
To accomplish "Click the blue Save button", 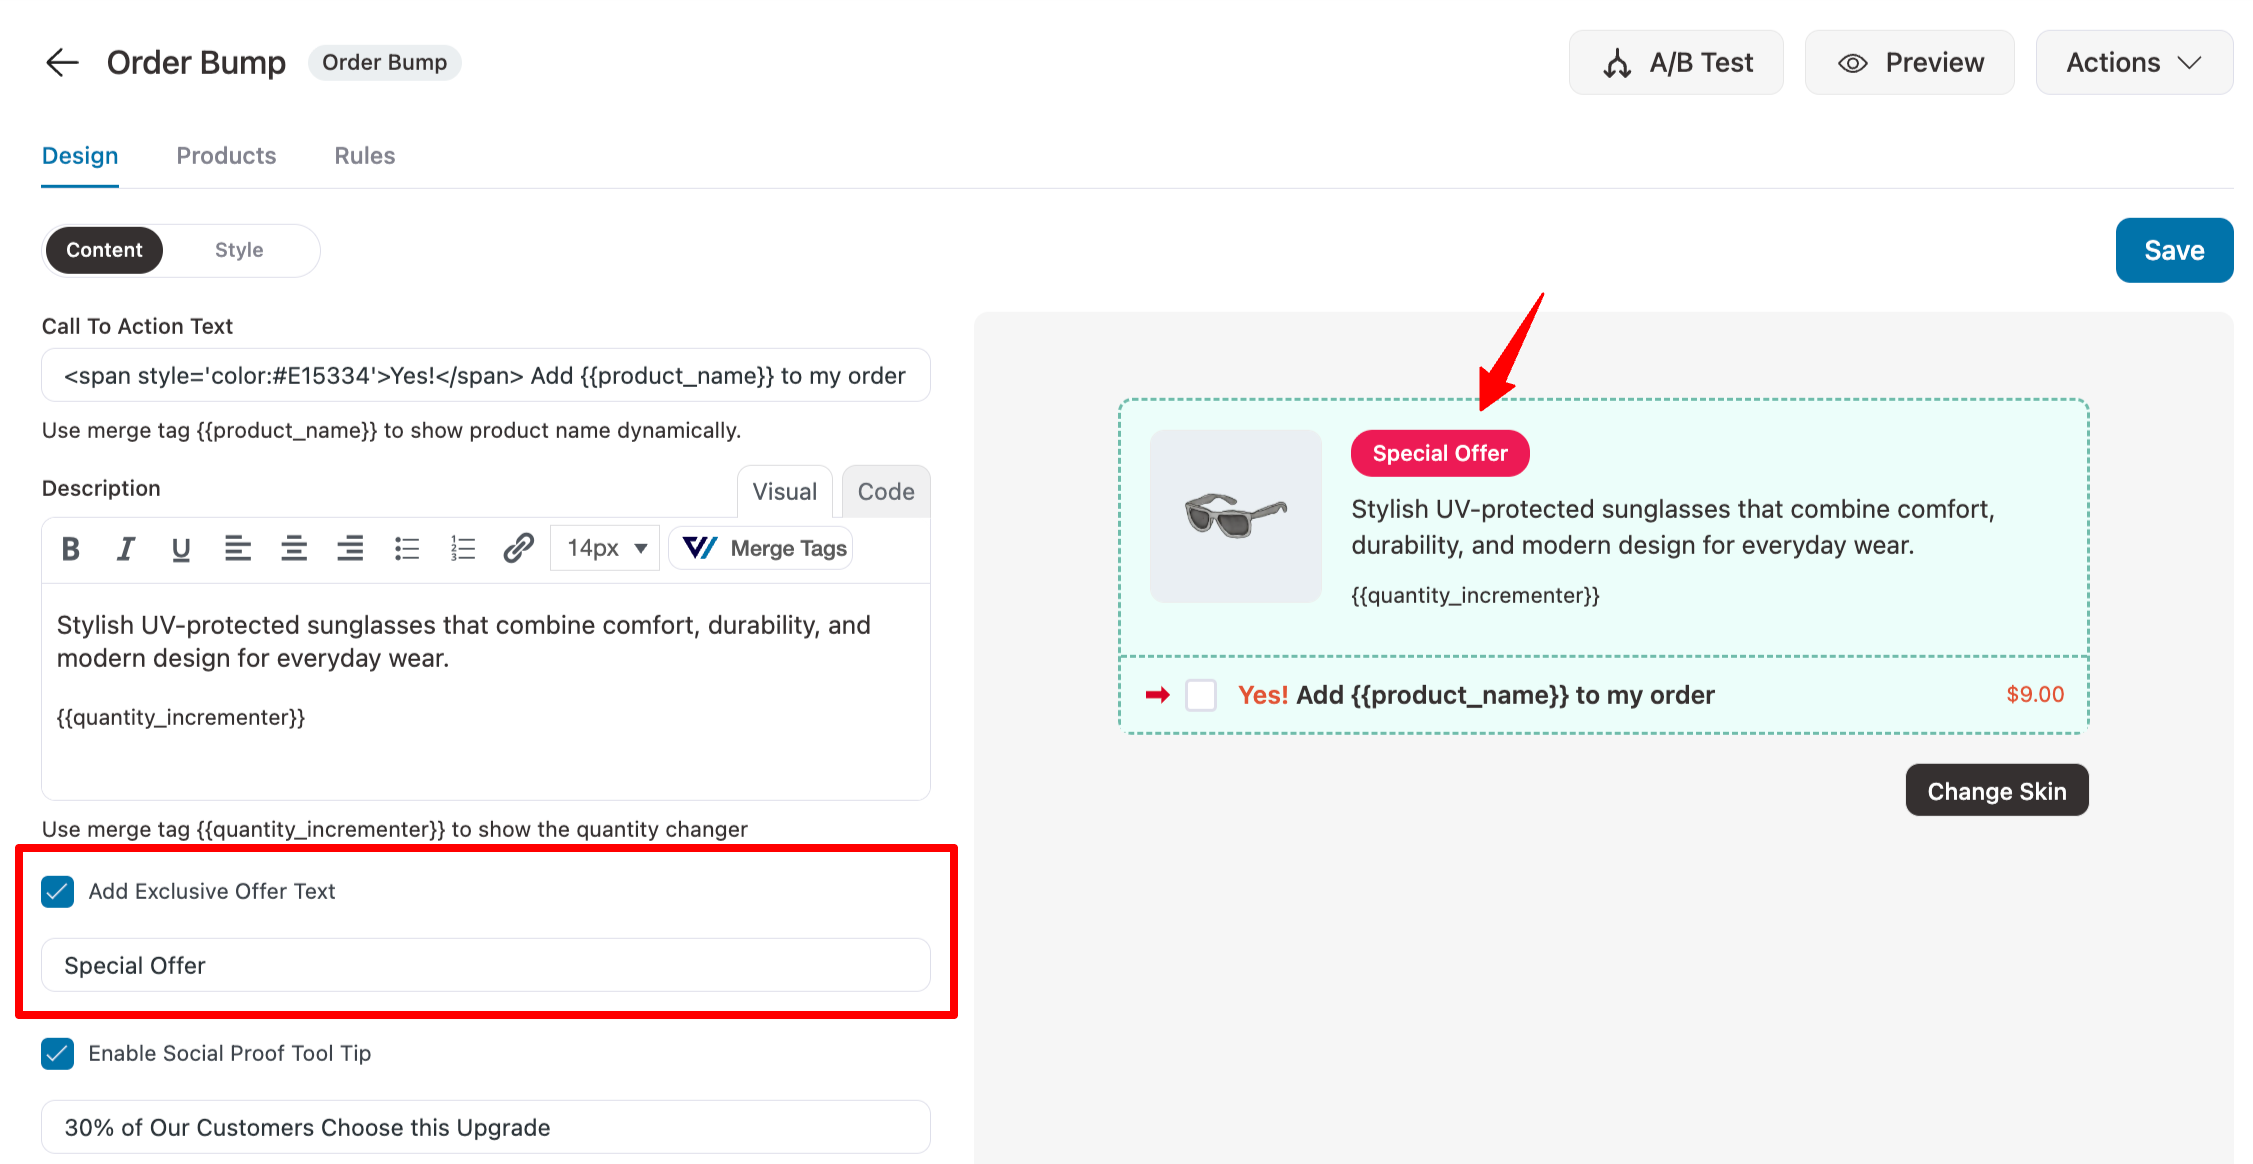I will tap(2173, 250).
